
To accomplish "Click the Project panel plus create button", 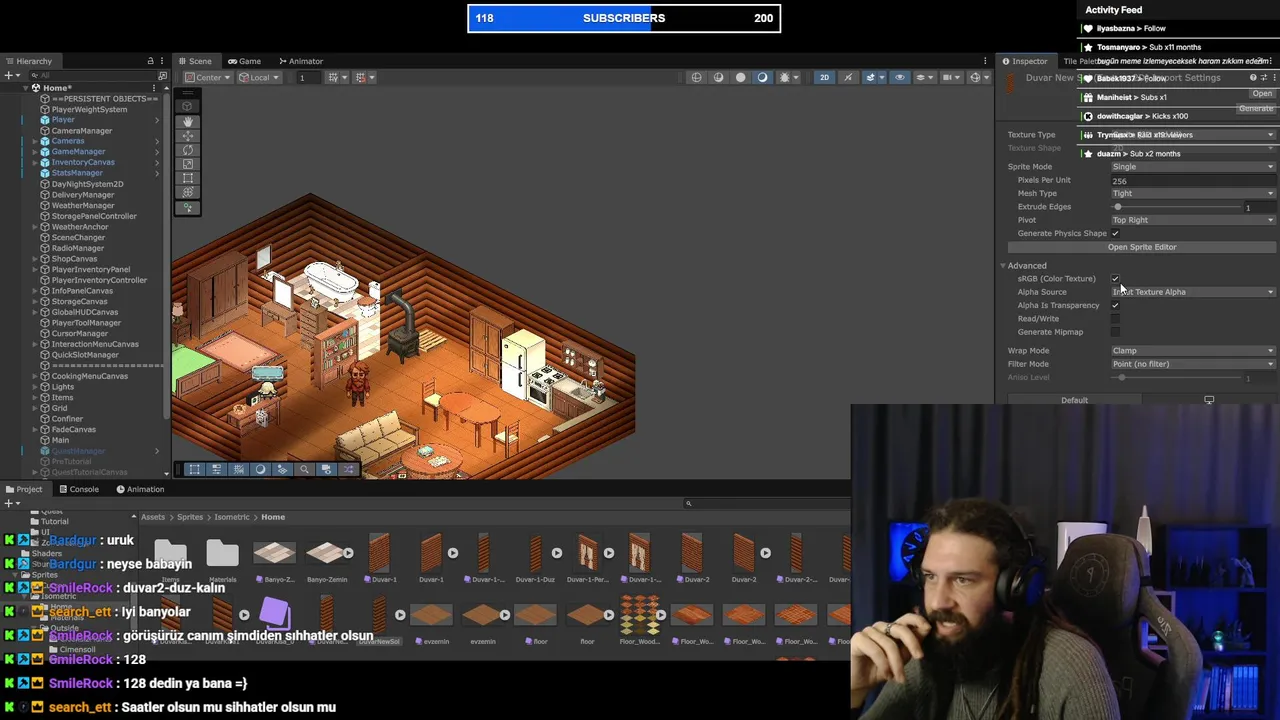I will [x=11, y=503].
